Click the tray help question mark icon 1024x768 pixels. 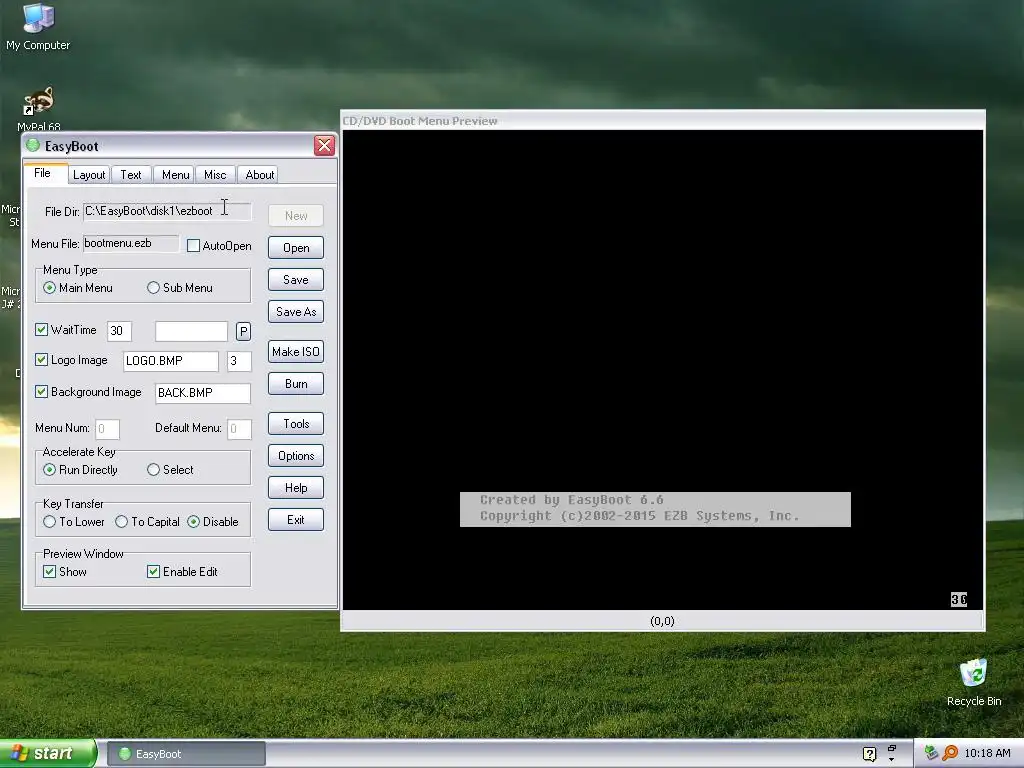(869, 754)
